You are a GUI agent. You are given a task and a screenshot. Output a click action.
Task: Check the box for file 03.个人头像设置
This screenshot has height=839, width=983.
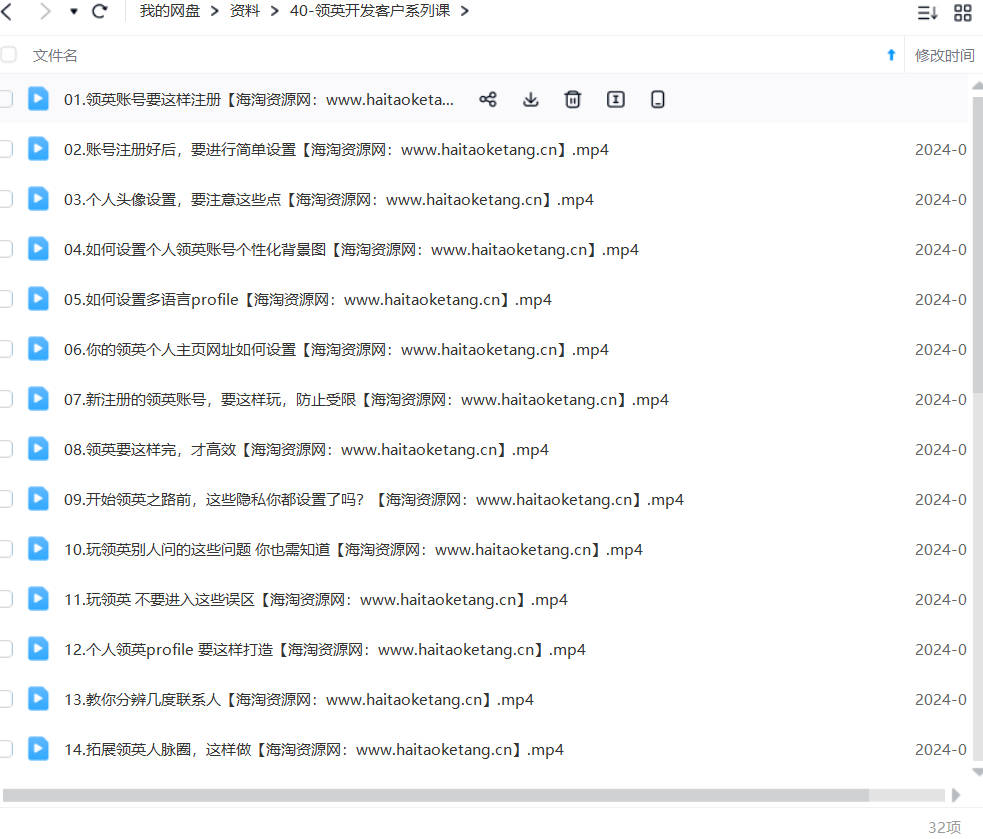tap(6, 199)
